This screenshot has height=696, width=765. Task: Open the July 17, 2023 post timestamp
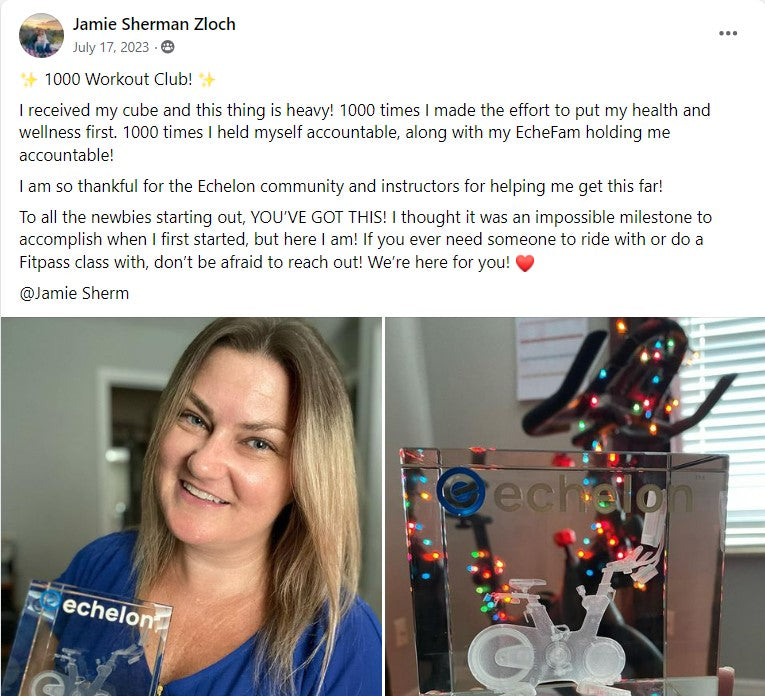[x=111, y=47]
